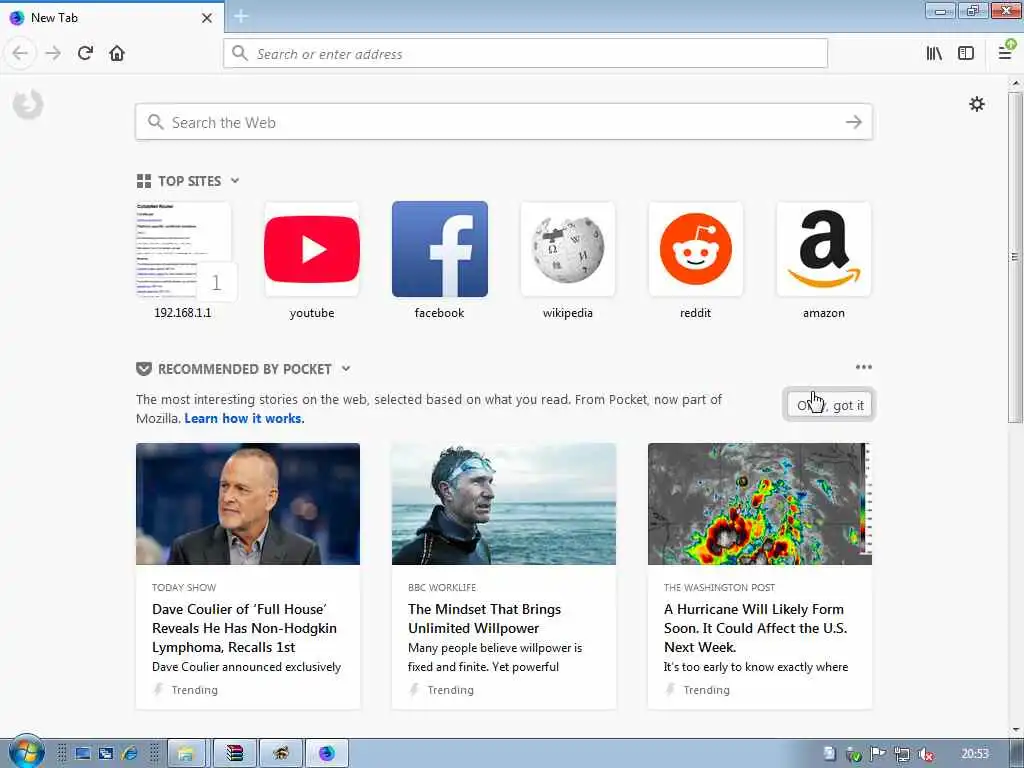The image size is (1024, 768).
Task: Open new tab settings with the gear icon
Action: point(976,104)
